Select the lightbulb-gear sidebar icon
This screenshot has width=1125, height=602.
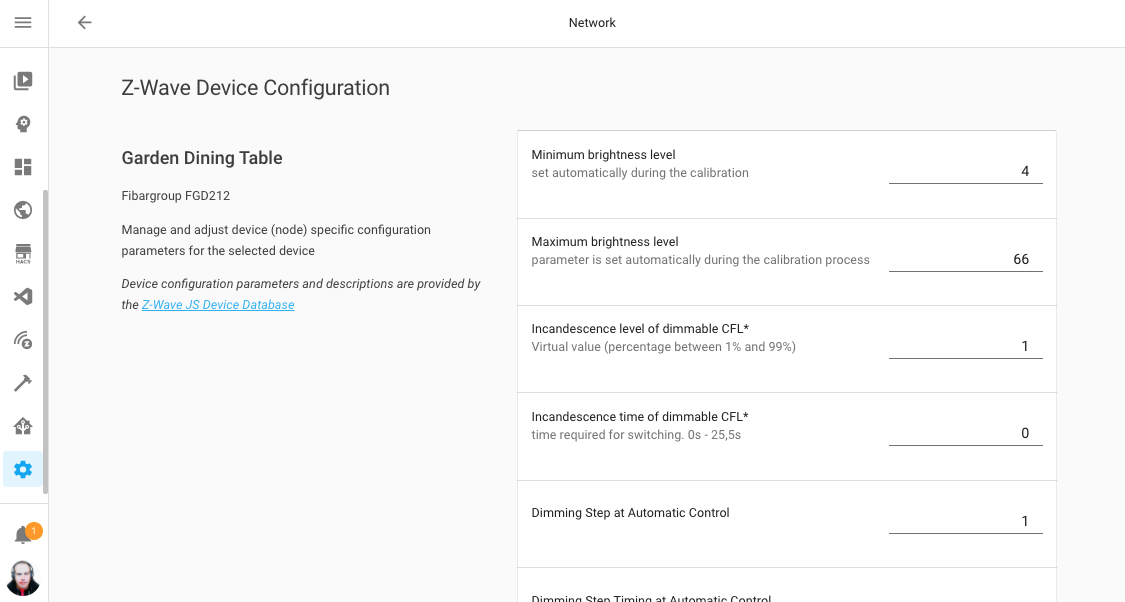pos(22,124)
